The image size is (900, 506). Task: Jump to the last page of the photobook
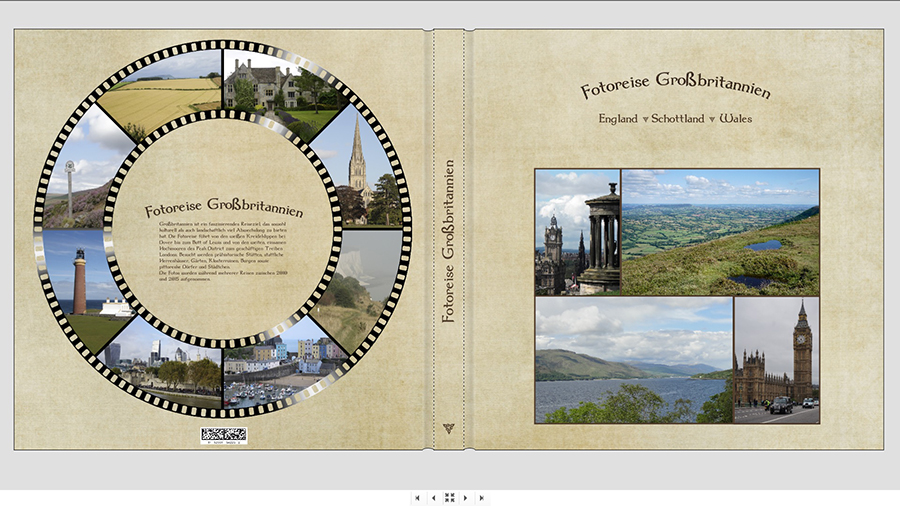pyautogui.click(x=482, y=498)
